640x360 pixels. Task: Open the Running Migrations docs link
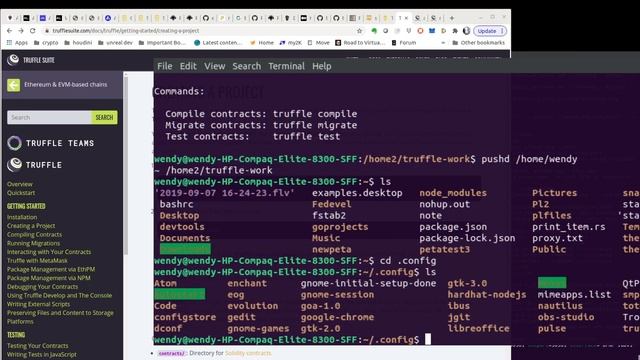pos(33,243)
